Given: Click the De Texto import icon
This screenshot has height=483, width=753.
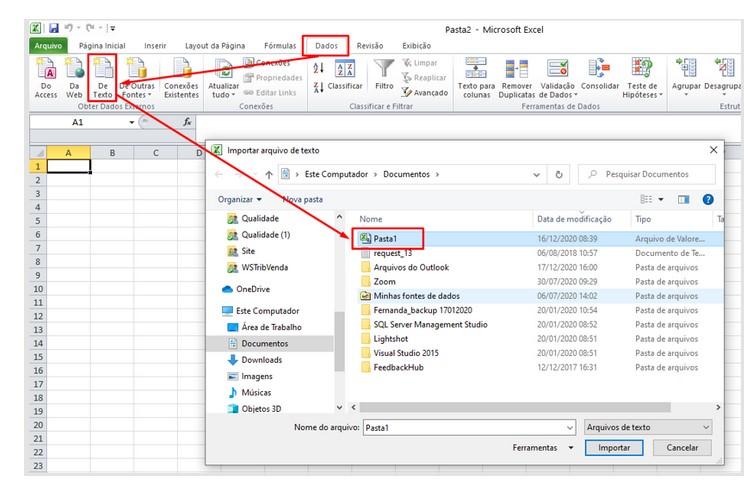Looking at the screenshot, I should tap(102, 78).
